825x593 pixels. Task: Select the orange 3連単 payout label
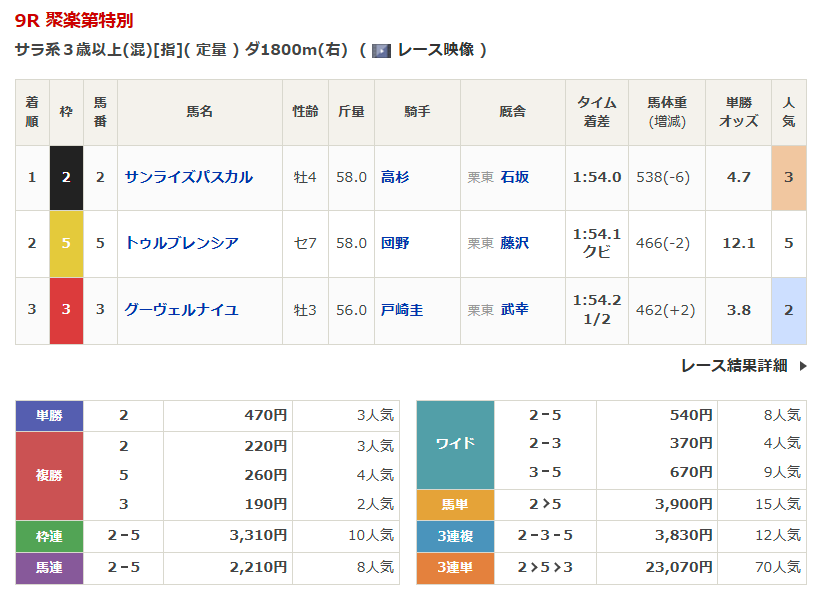(x=455, y=567)
